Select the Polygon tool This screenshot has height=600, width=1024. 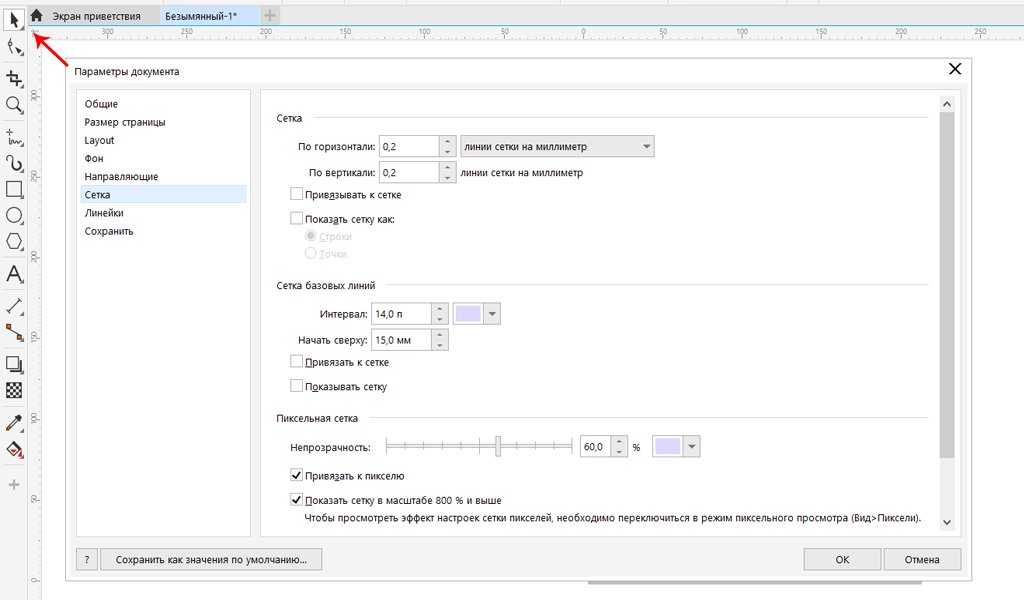pyautogui.click(x=14, y=241)
